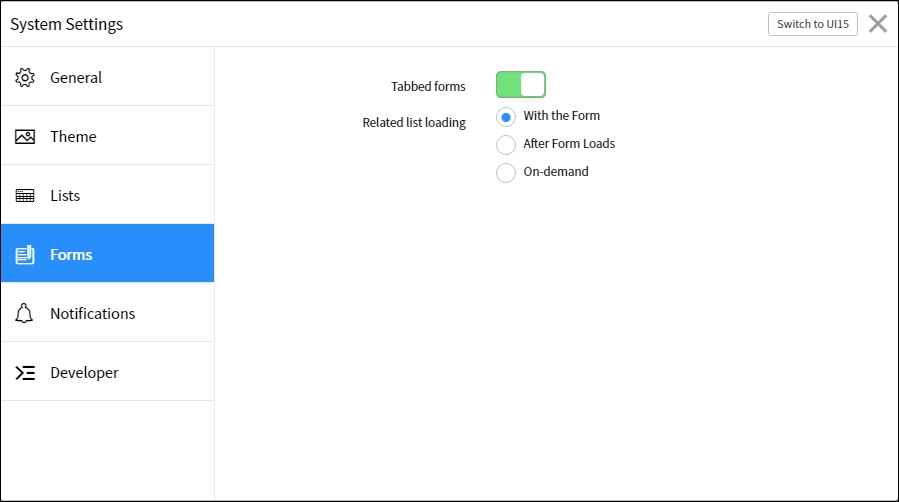Click the Forms document icon
899x502 pixels.
(25, 254)
